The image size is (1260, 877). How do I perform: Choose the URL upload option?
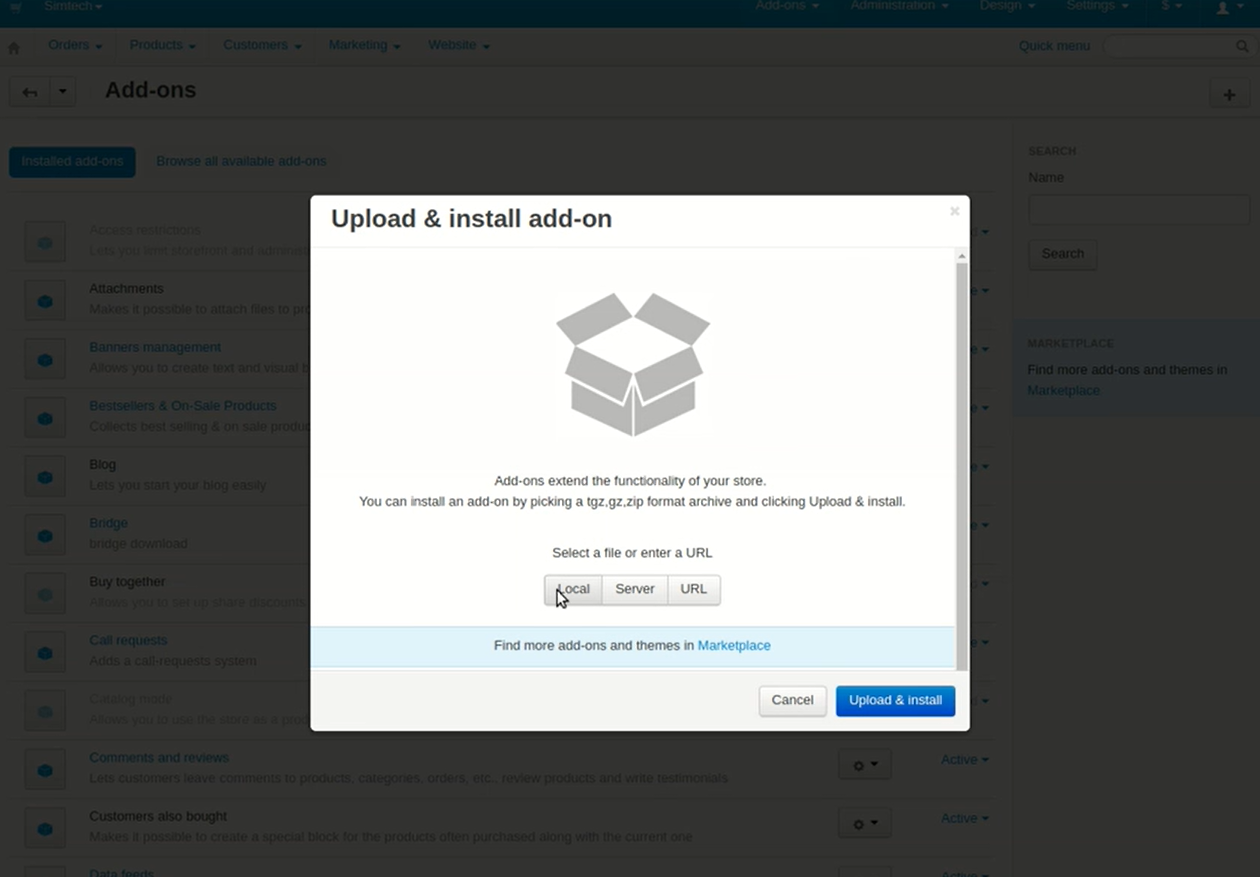(693, 589)
